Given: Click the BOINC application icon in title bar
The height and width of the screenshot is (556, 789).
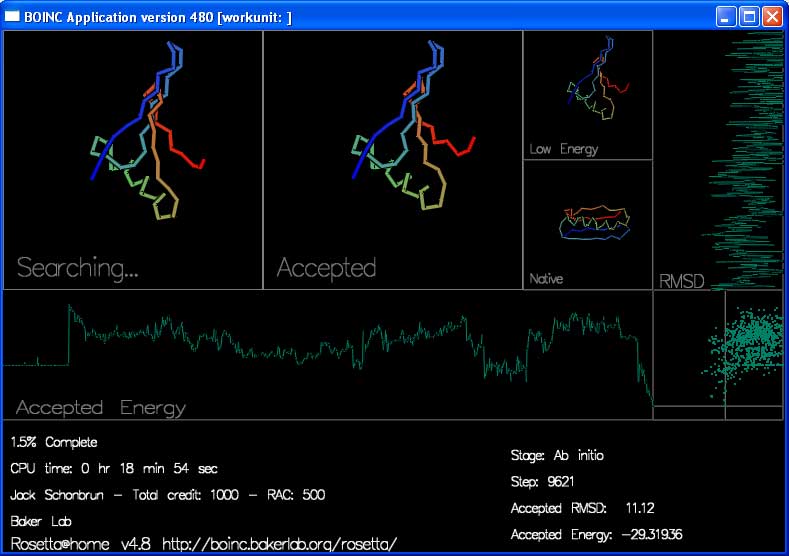Looking at the screenshot, I should (12, 17).
